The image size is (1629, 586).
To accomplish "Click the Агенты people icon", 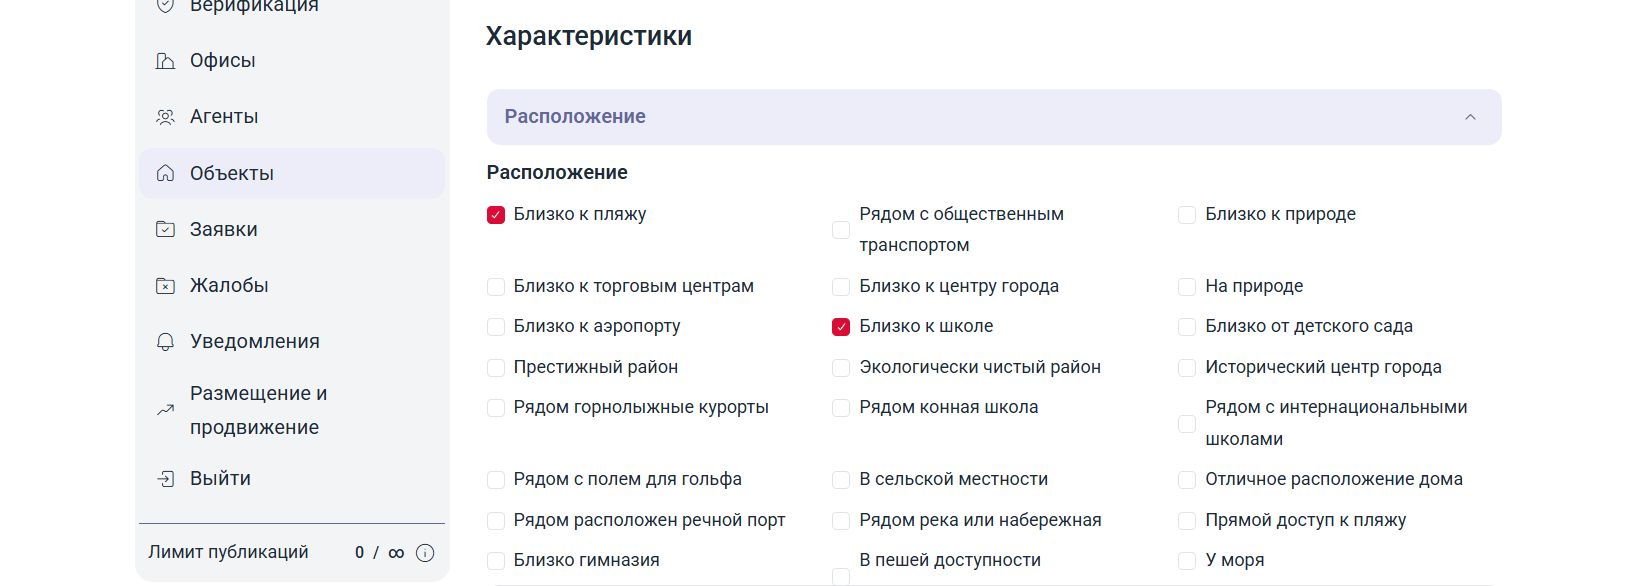I will 166,117.
